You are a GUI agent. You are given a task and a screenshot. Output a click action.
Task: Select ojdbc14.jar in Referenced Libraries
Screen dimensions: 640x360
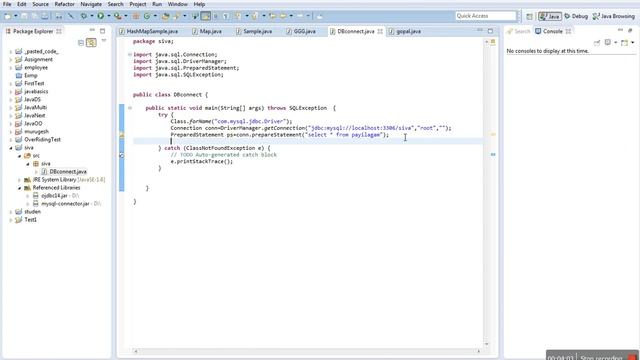coord(54,196)
